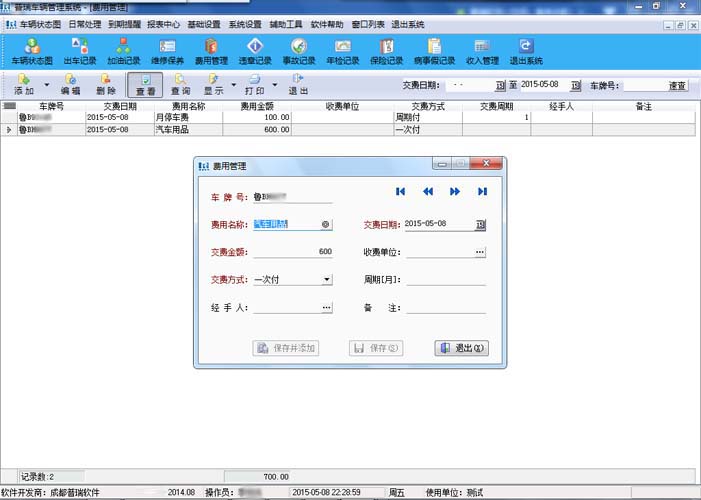Screen dimensions: 701x500
Task: Open 事故记录 toolbar icon
Action: coord(299,51)
